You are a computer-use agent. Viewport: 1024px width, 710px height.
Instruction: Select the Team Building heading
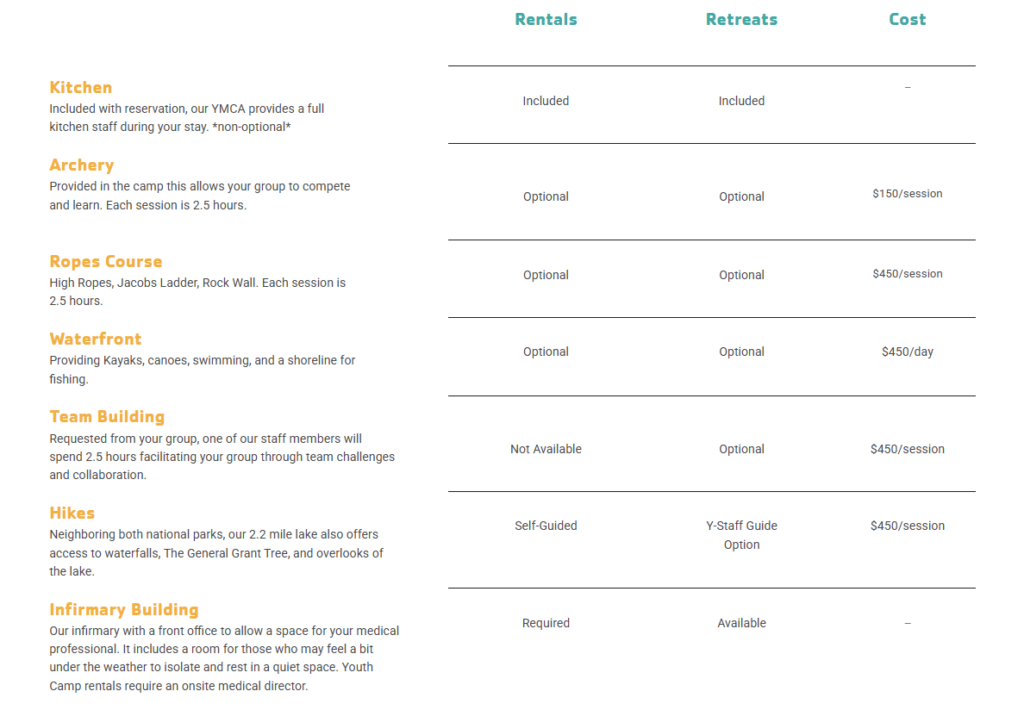tap(107, 416)
